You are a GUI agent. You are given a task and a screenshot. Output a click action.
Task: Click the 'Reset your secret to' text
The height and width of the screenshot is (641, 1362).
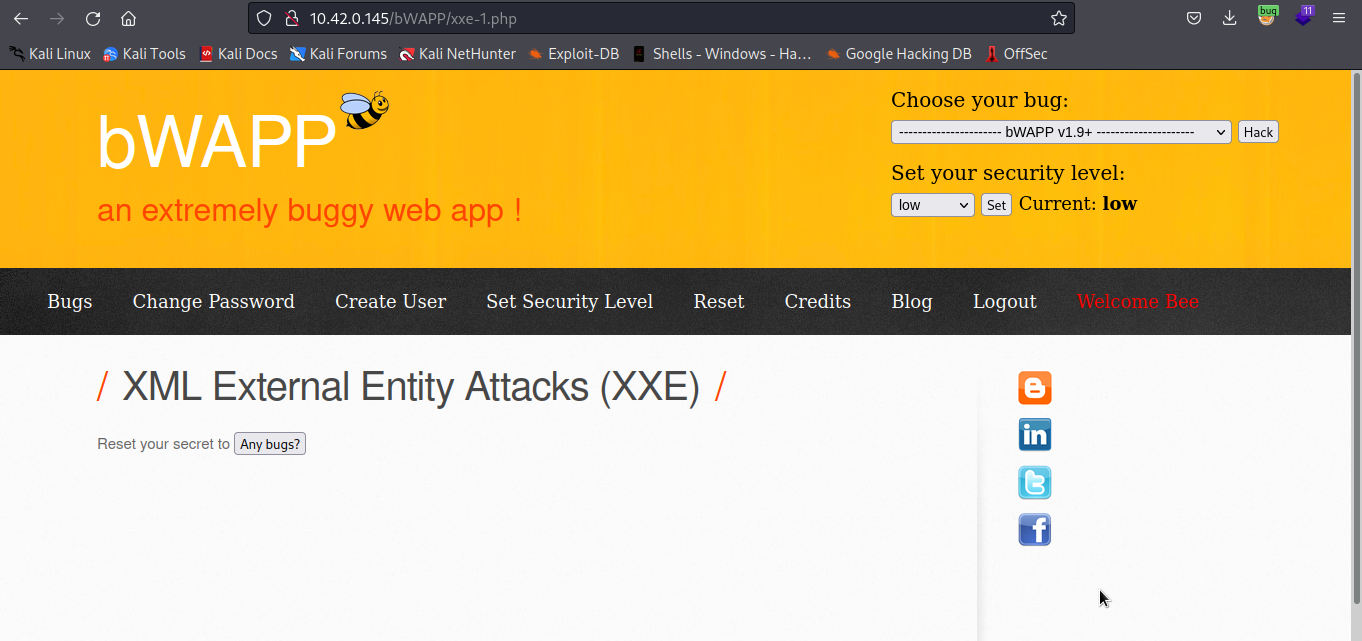164,444
